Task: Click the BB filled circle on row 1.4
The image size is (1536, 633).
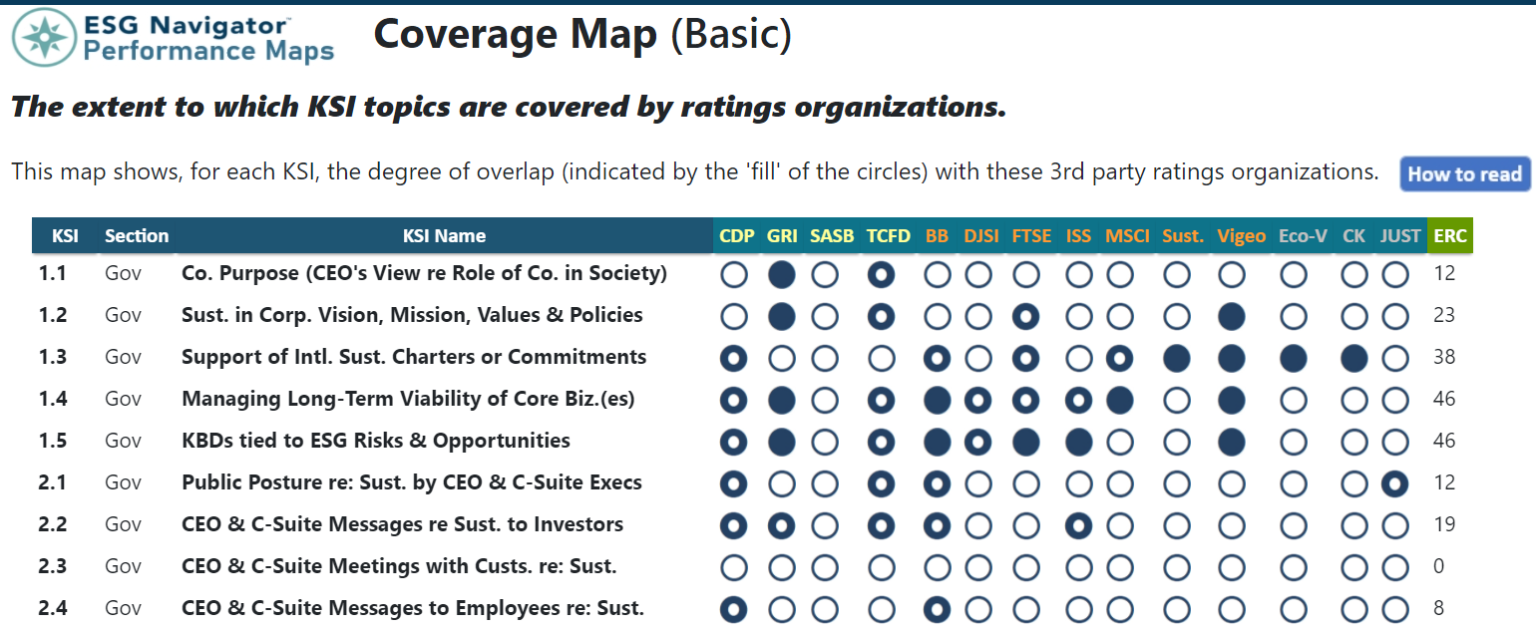Action: [937, 399]
